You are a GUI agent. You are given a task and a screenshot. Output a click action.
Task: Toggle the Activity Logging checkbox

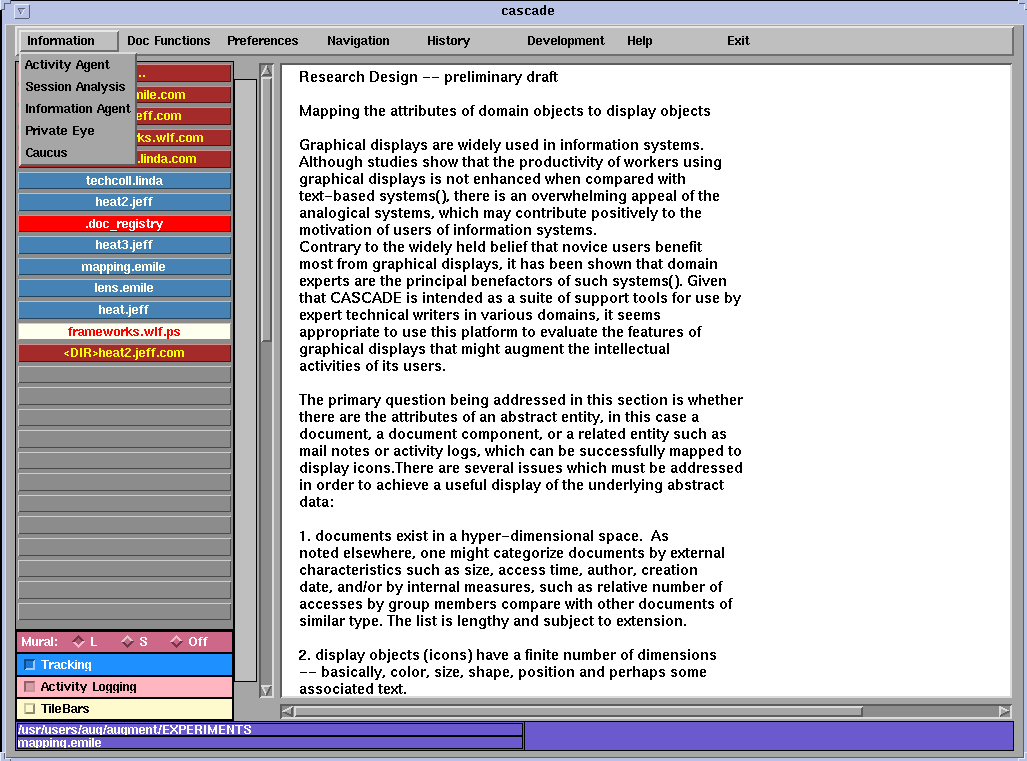click(29, 686)
